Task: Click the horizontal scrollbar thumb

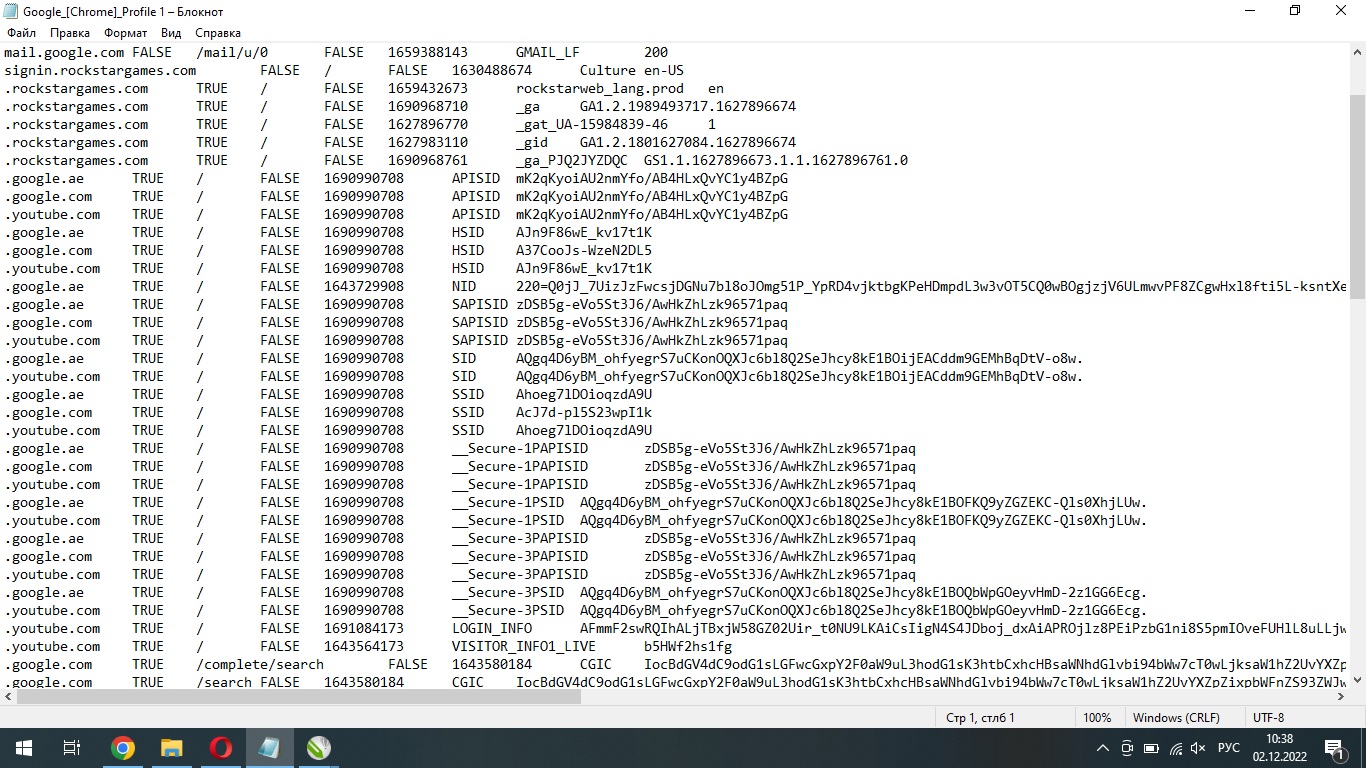Action: pos(300,697)
